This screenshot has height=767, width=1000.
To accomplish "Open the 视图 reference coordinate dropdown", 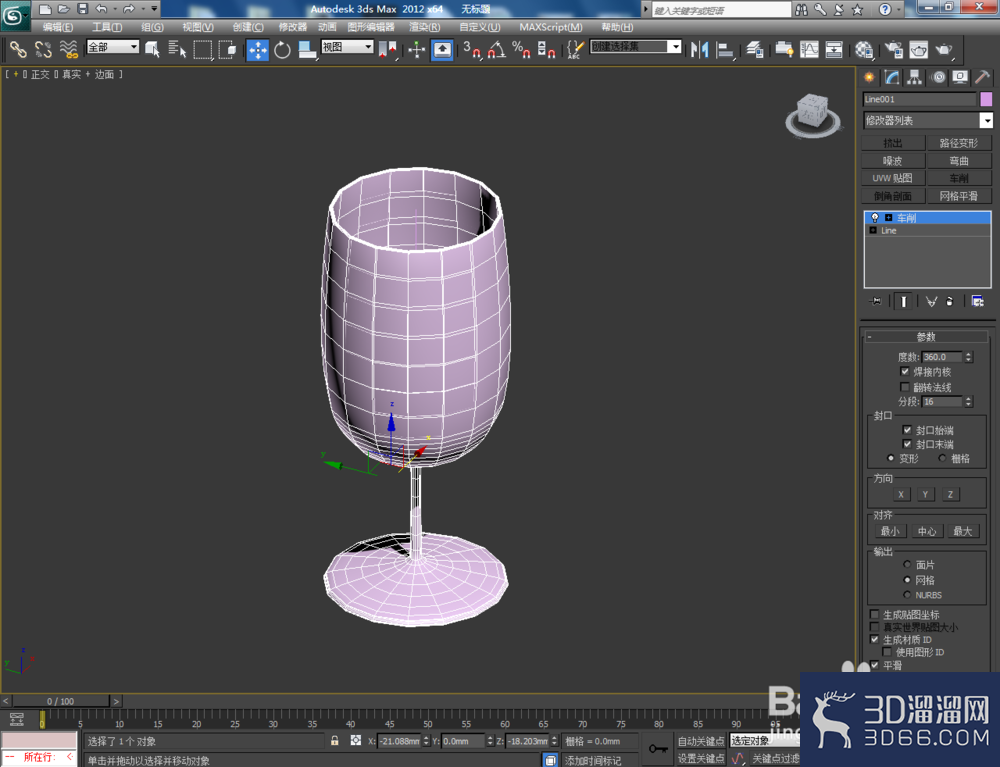I will pos(347,47).
